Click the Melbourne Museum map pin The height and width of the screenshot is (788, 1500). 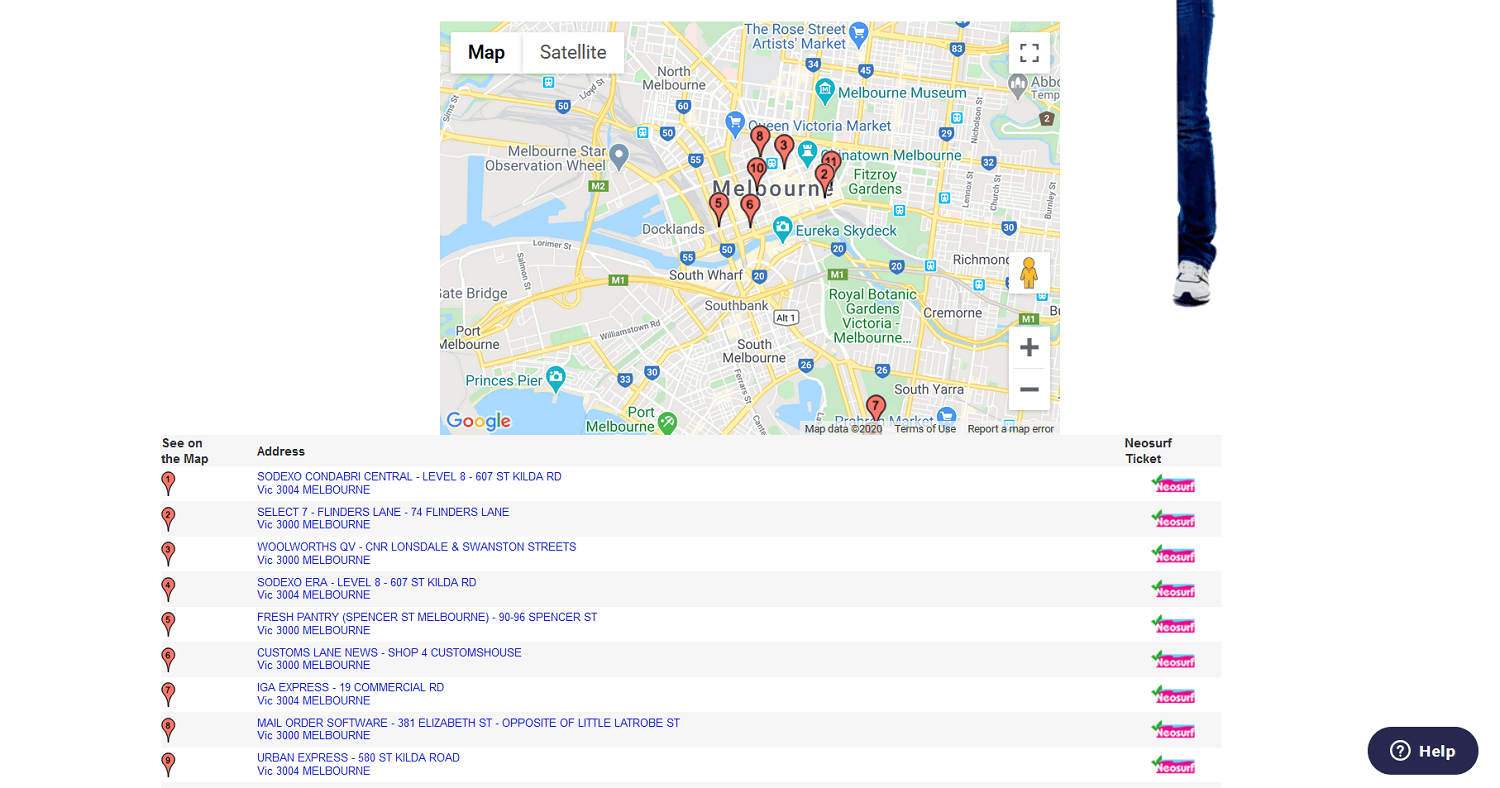coord(825,92)
